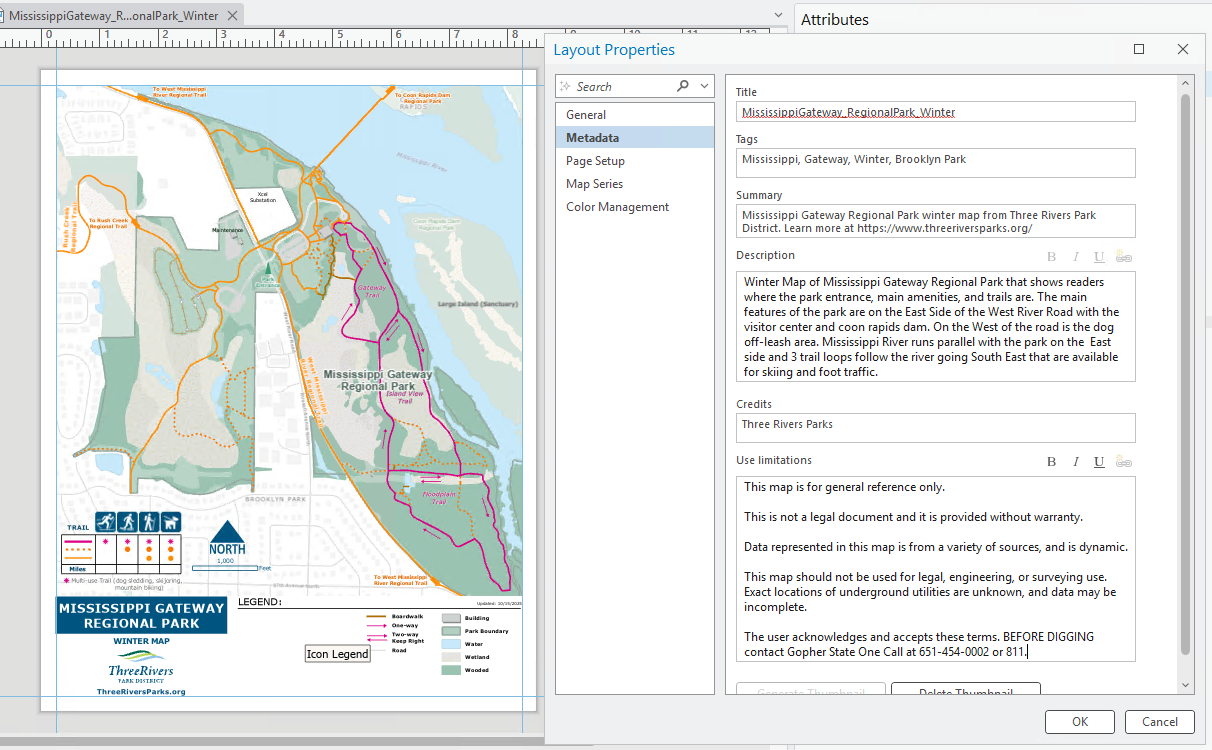Click the Water legend swatch
Viewport: 1212px width, 750px height.
tap(450, 644)
